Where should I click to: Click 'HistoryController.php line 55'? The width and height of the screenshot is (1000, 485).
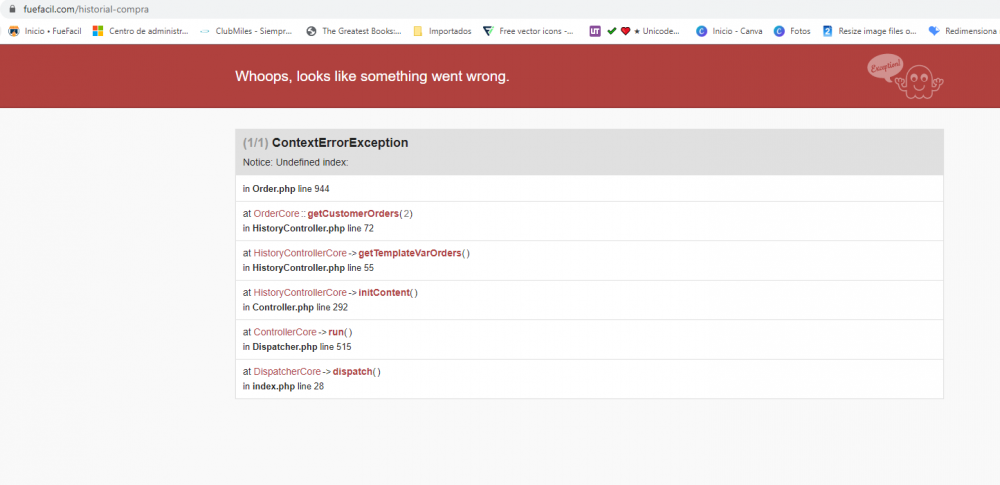(x=313, y=267)
